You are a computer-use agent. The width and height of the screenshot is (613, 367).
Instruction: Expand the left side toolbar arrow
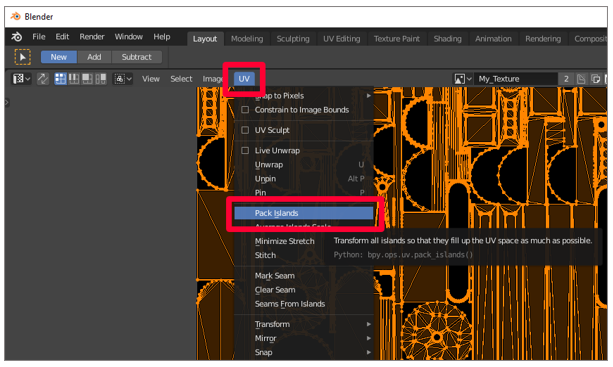point(7,103)
